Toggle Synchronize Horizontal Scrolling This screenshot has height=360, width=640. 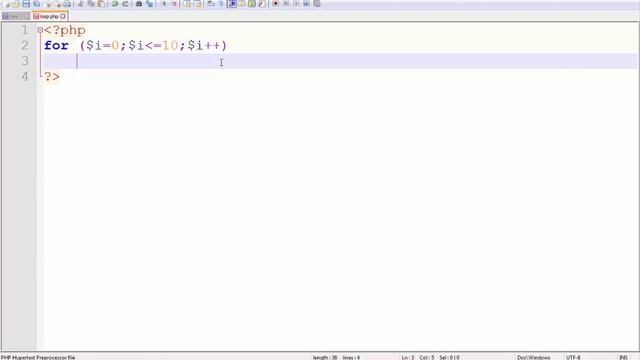pos(197,4)
